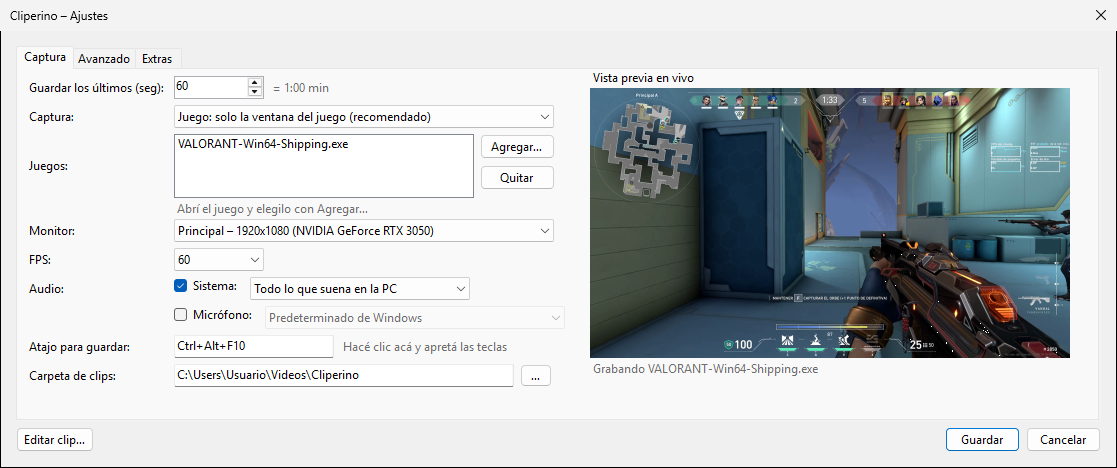This screenshot has height=468, width=1117.
Task: Enable the Micrófono checkbox
Action: 180,314
